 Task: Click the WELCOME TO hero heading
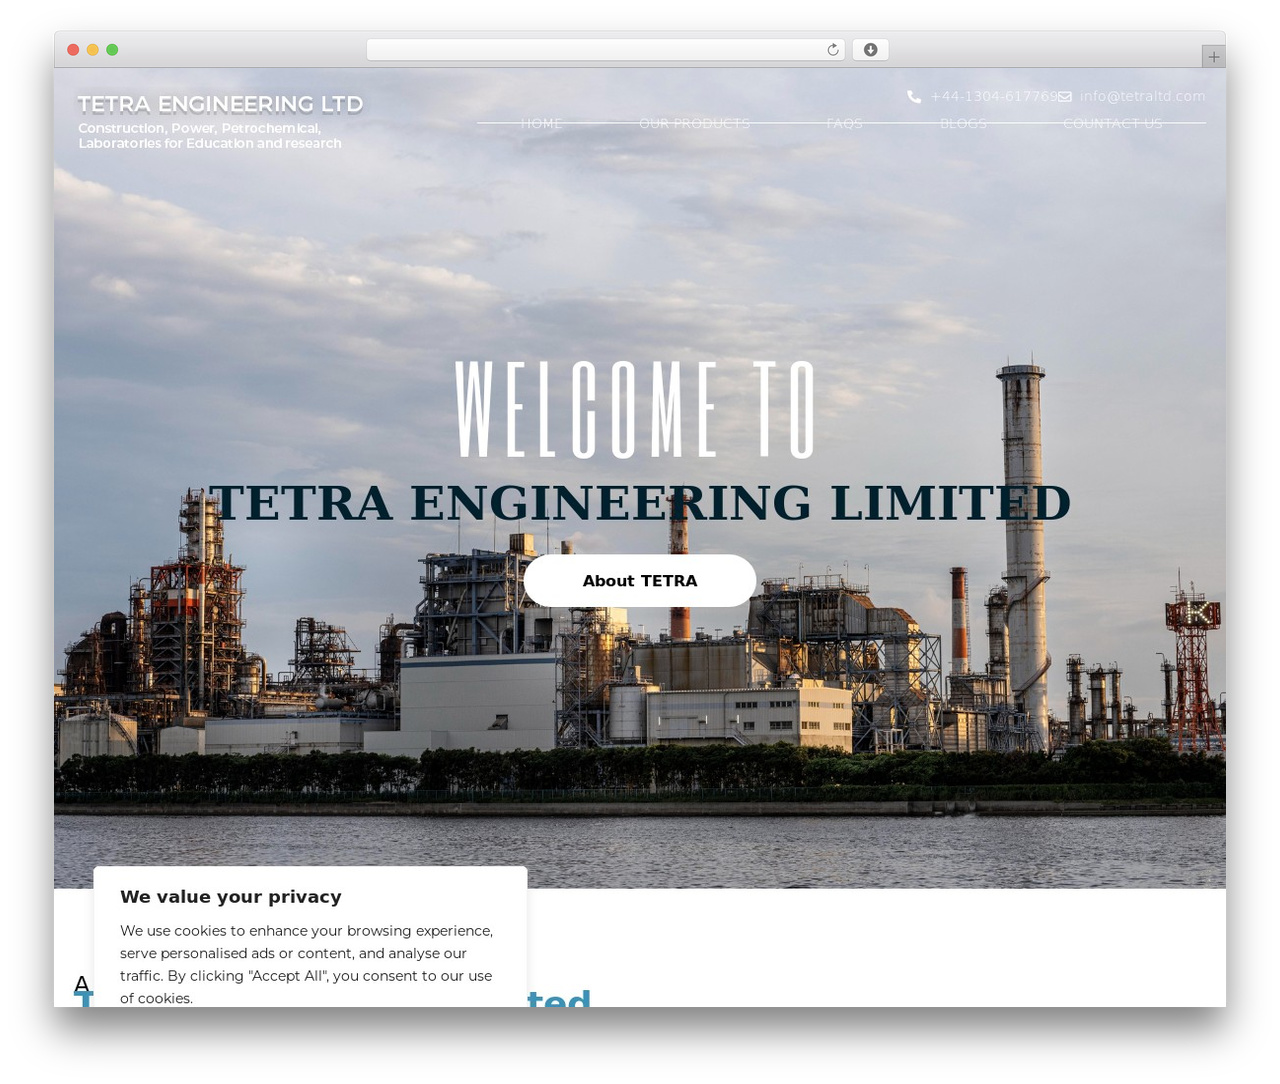636,409
